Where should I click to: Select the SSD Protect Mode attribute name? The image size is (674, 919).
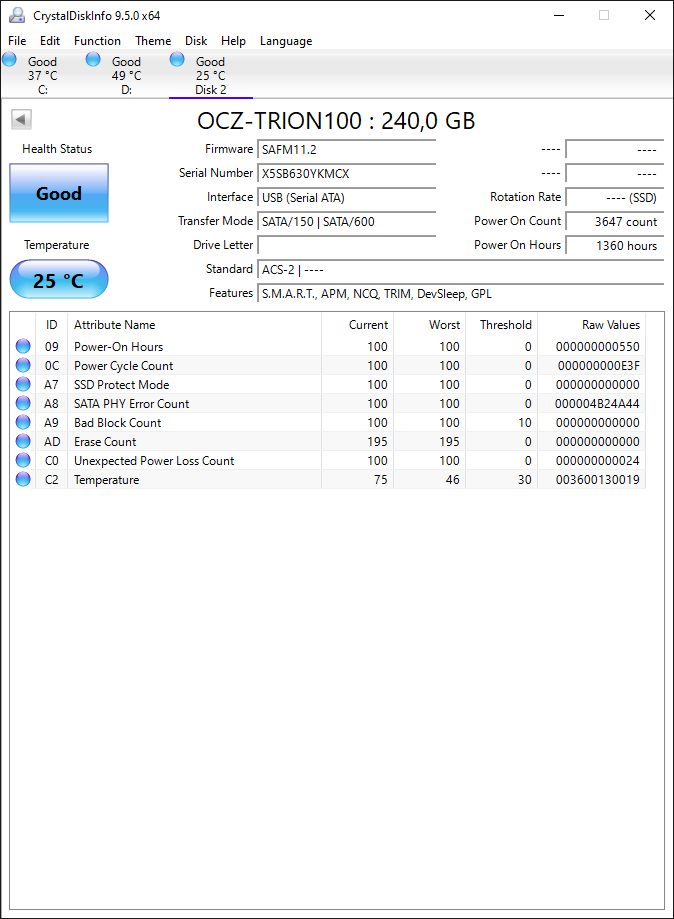pyautogui.click(x=121, y=384)
